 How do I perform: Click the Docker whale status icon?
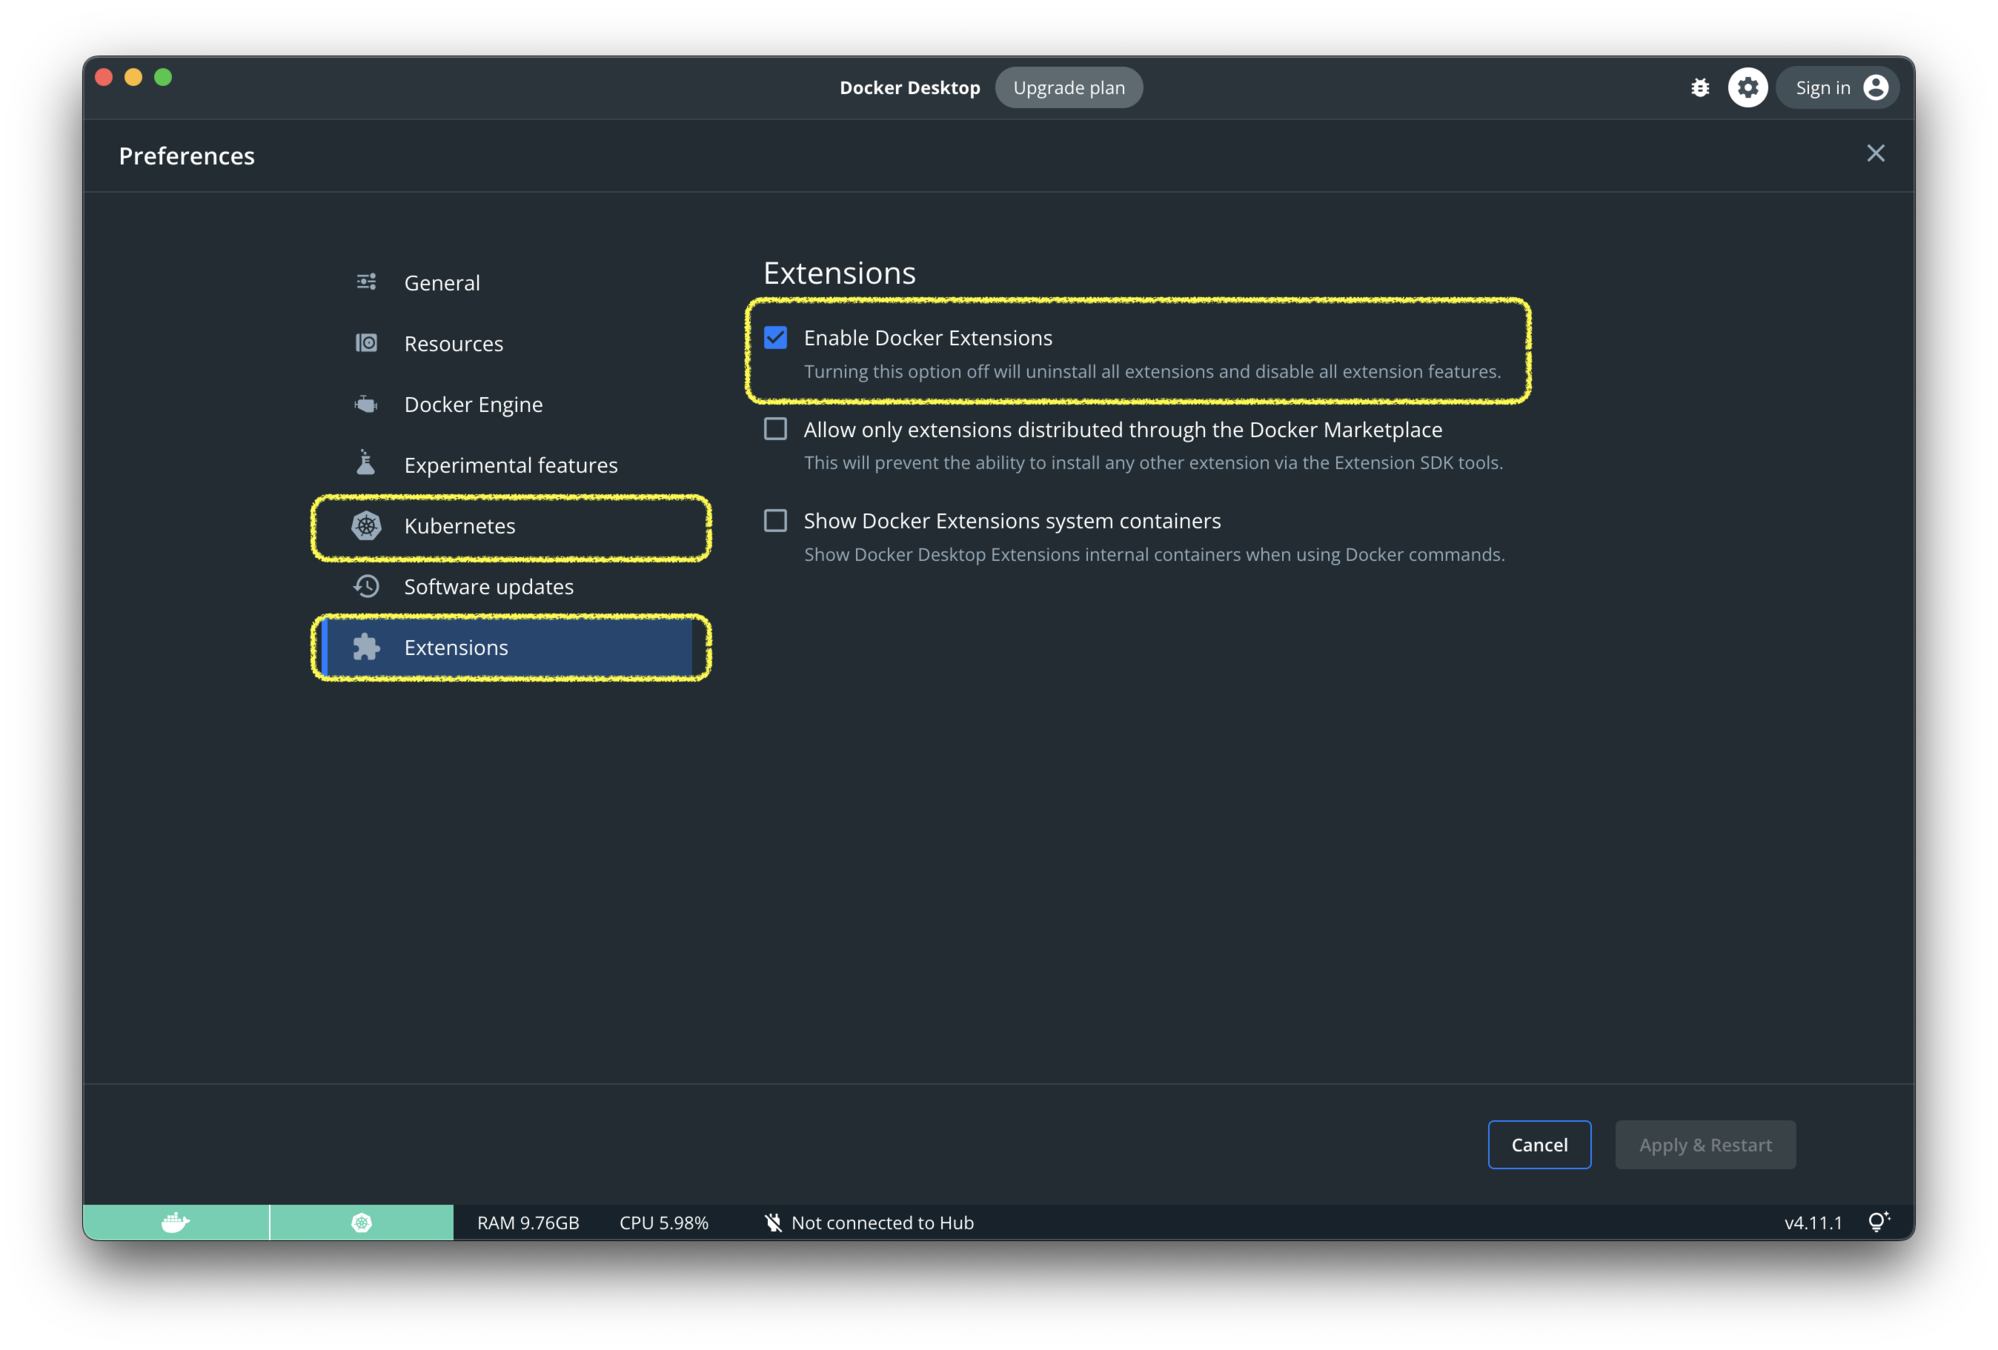tap(176, 1222)
